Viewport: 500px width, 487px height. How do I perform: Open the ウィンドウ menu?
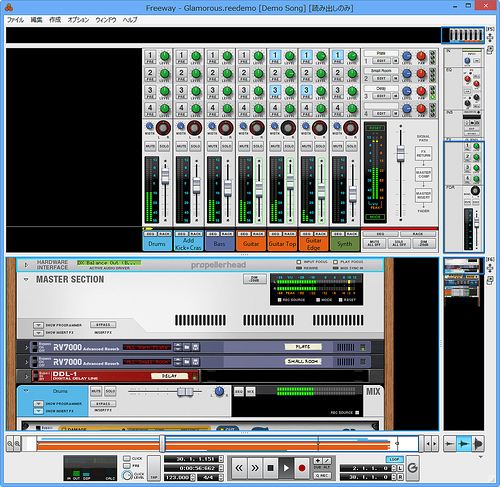[x=106, y=20]
